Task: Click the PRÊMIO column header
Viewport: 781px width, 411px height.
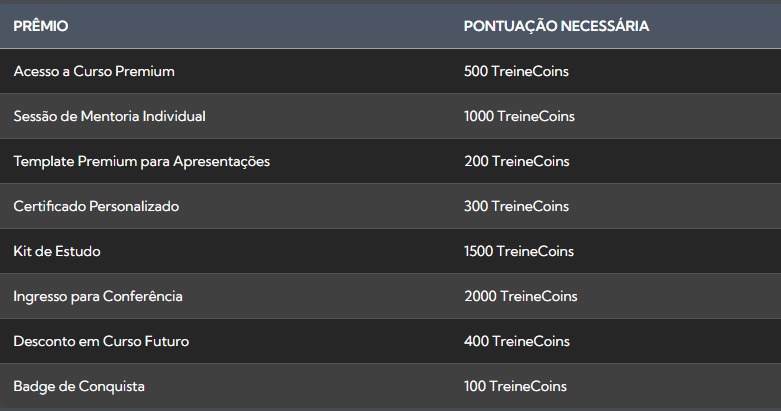Action: [x=41, y=26]
